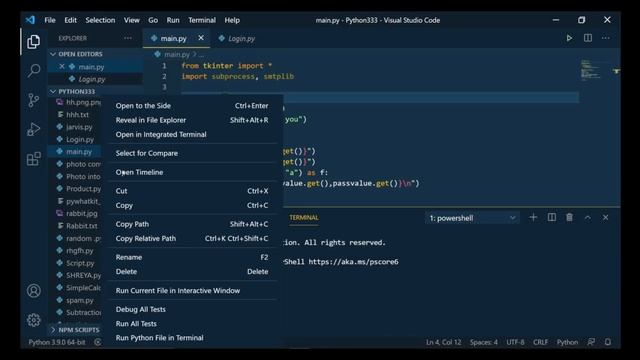Switch to the Login.py editor tab
Viewport: 640px width, 360px height.
[237, 38]
